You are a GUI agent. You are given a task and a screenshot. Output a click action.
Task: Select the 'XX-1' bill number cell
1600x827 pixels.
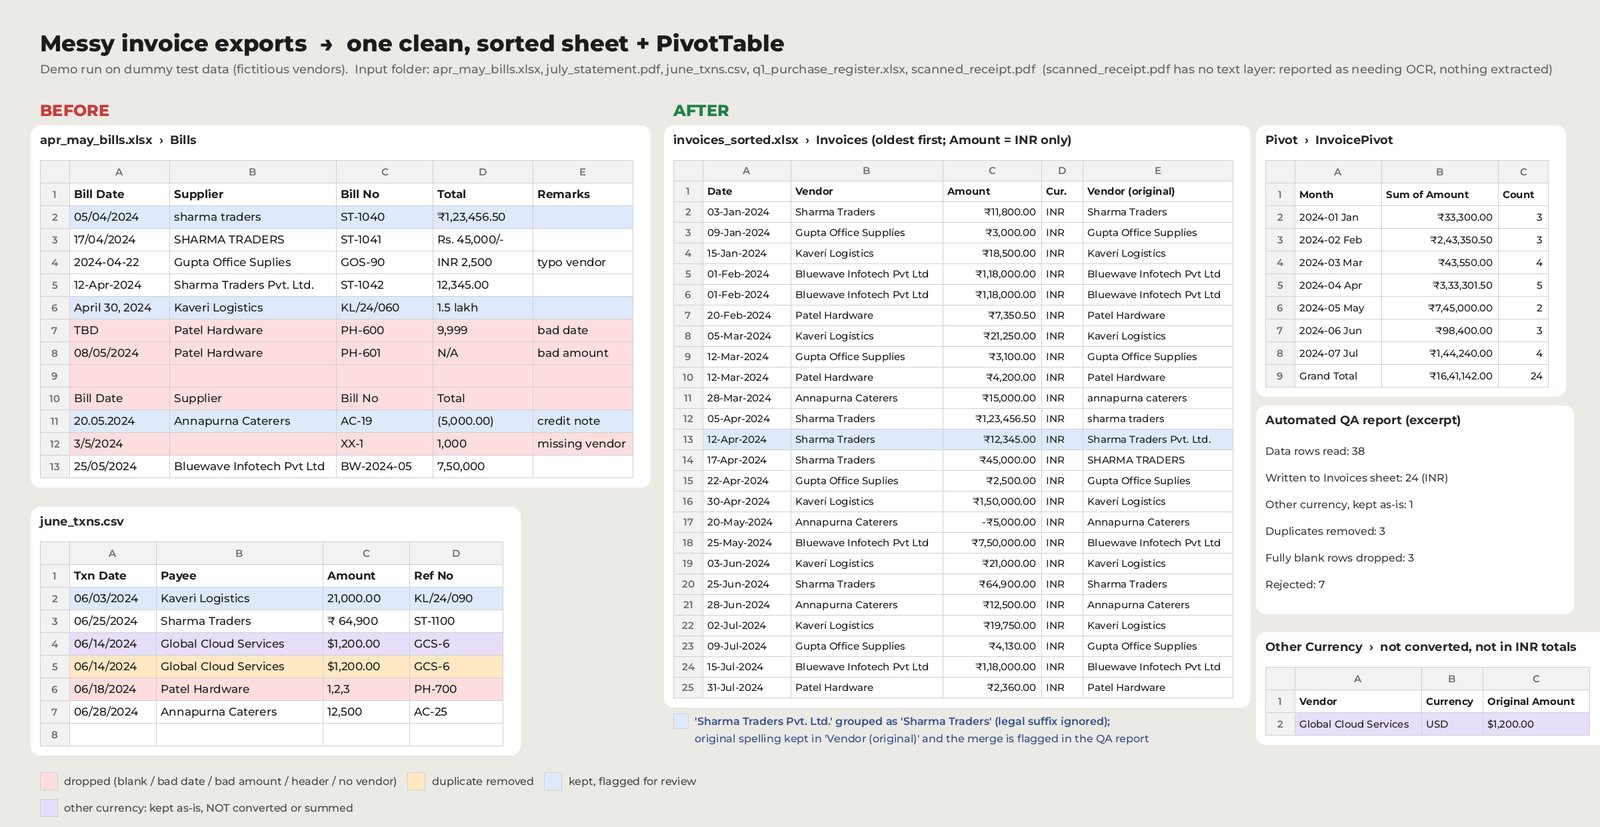pos(385,444)
